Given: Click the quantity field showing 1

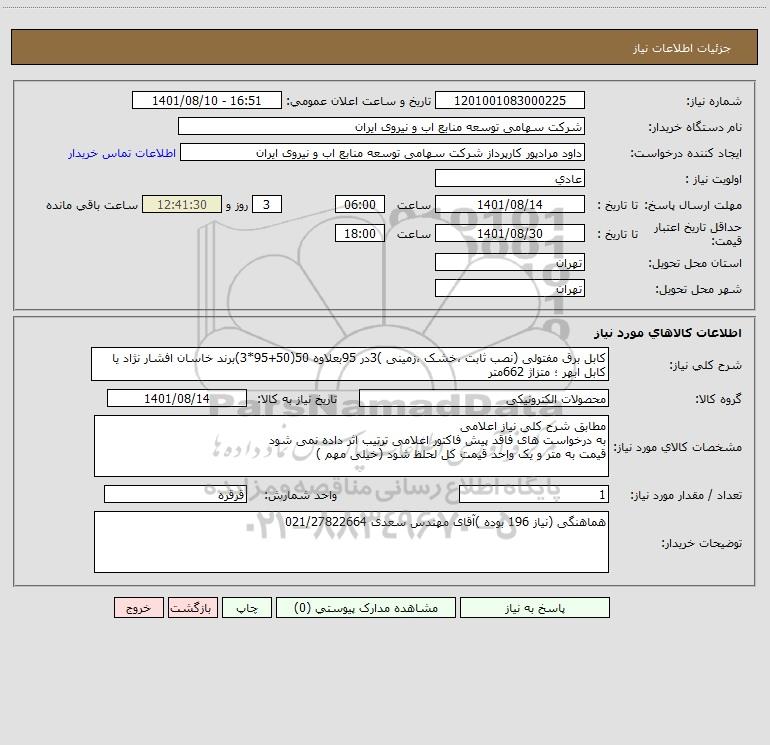Looking at the screenshot, I should (534, 495).
